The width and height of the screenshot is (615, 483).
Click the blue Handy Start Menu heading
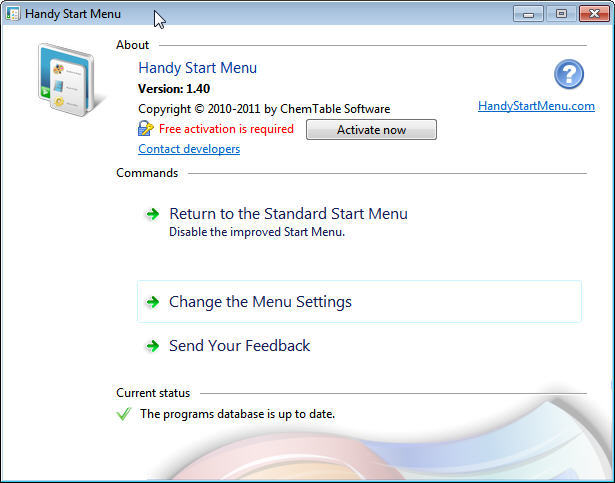(x=197, y=68)
